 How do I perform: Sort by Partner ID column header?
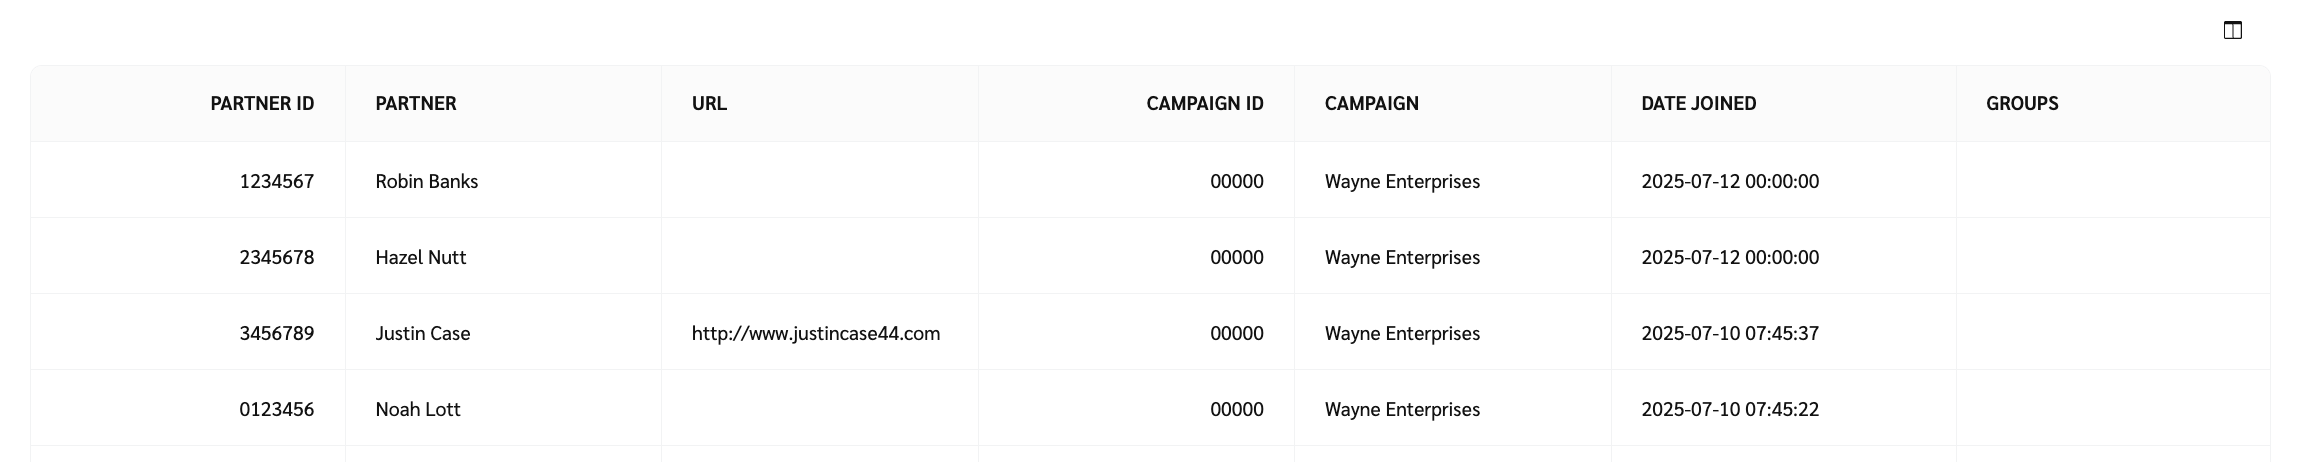262,104
